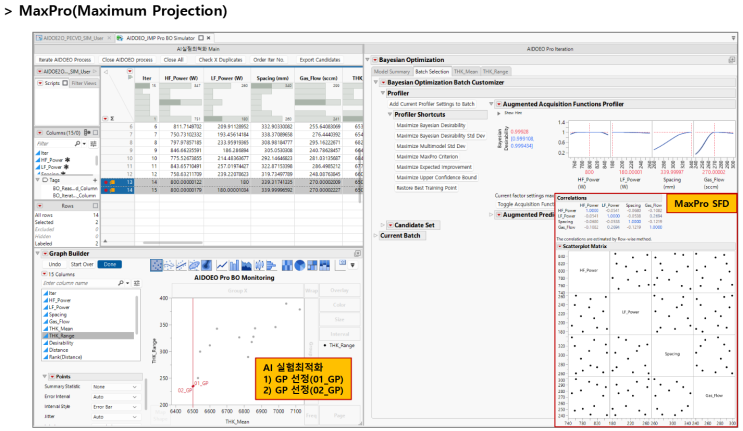Collapse the Profiler outline section
The width and height of the screenshot is (743, 431).
(x=383, y=93)
